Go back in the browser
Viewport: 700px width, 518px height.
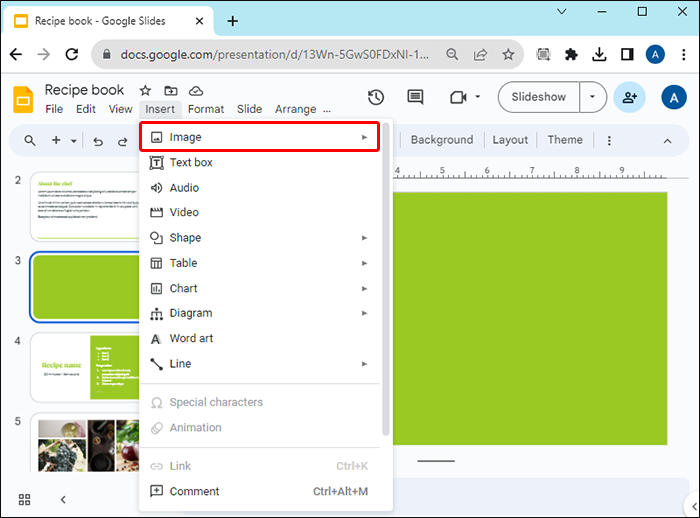tap(16, 54)
